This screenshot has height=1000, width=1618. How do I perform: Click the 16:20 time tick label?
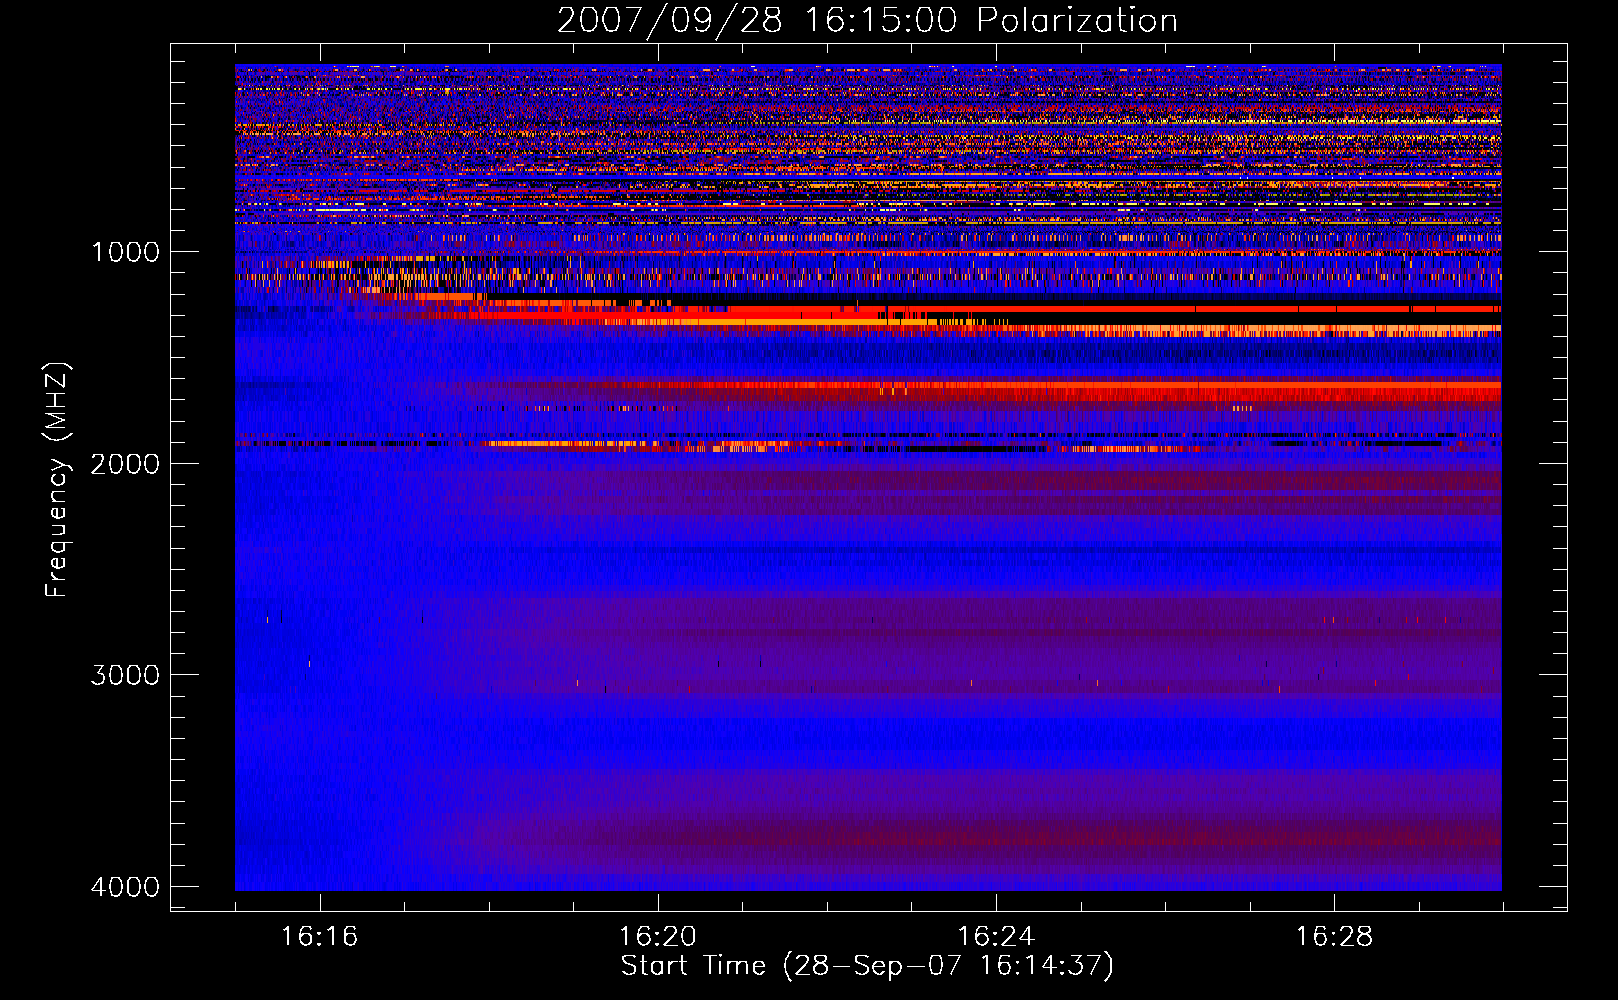coord(657,936)
